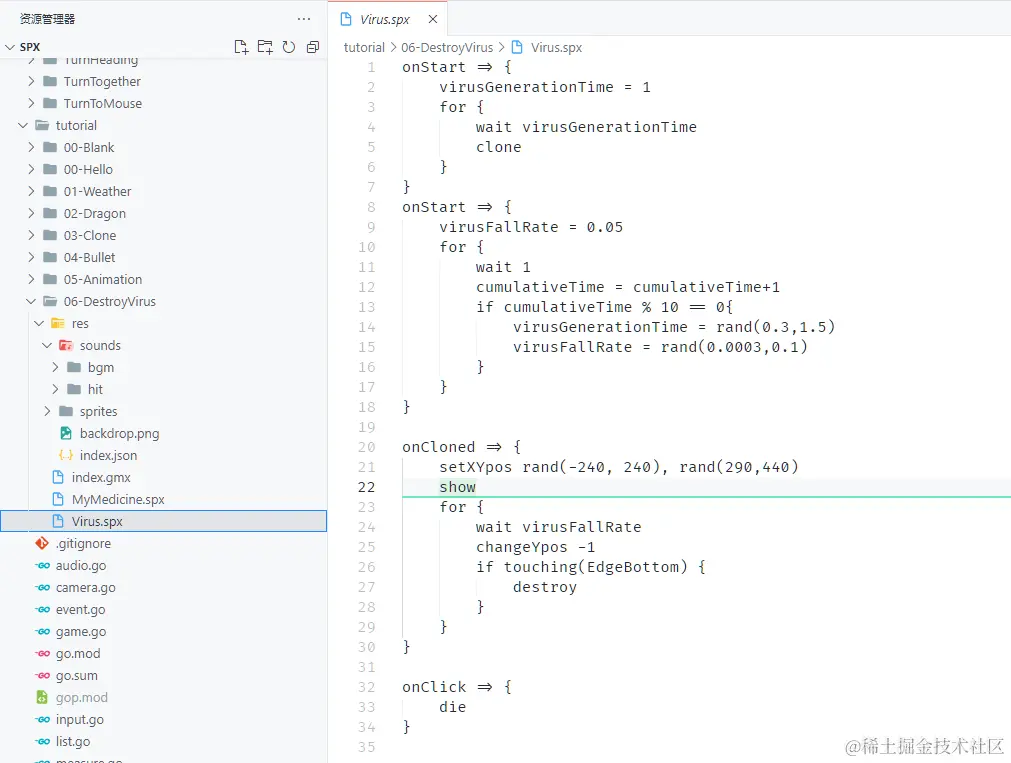Expand the 01-Weather folder
The image size is (1011, 763).
pos(31,192)
